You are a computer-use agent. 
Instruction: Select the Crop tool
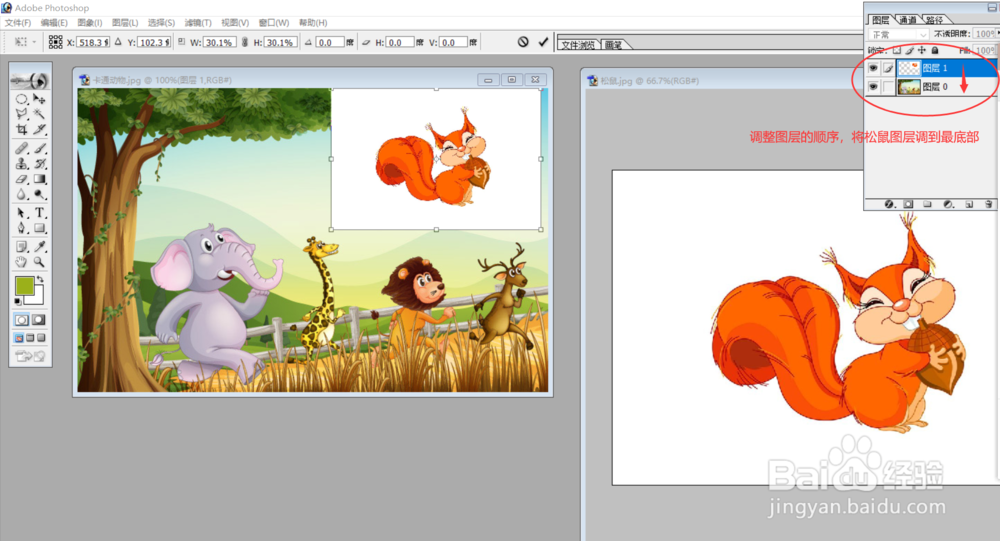[22, 130]
